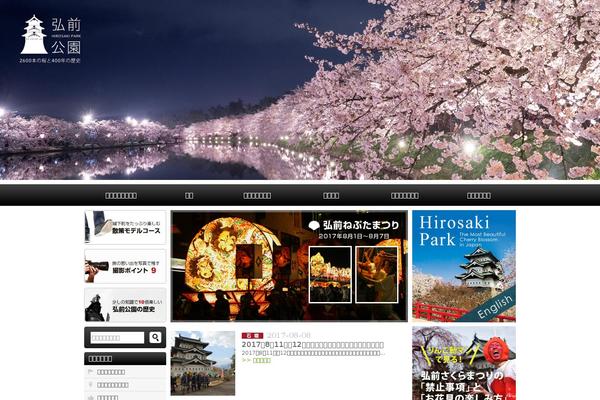Focus the sidebar search text field
Viewport: 600px width, 400px height.
point(117,338)
